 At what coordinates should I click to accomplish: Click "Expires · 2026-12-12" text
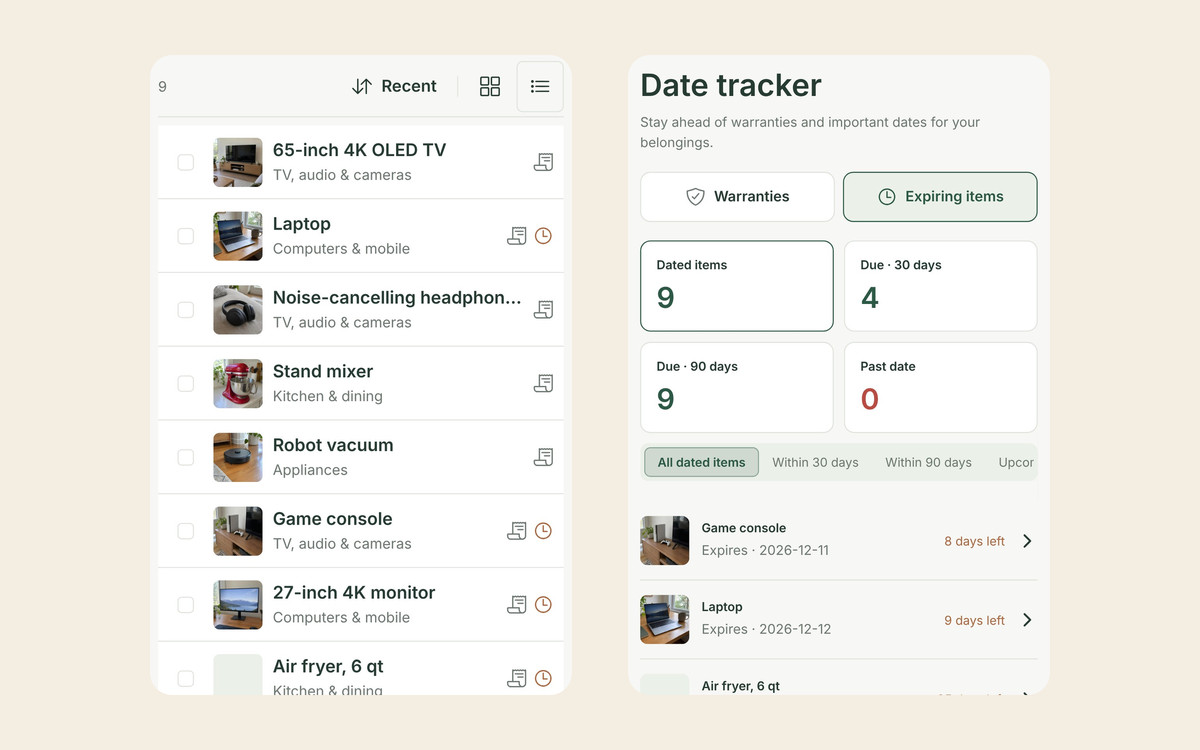click(x=766, y=629)
